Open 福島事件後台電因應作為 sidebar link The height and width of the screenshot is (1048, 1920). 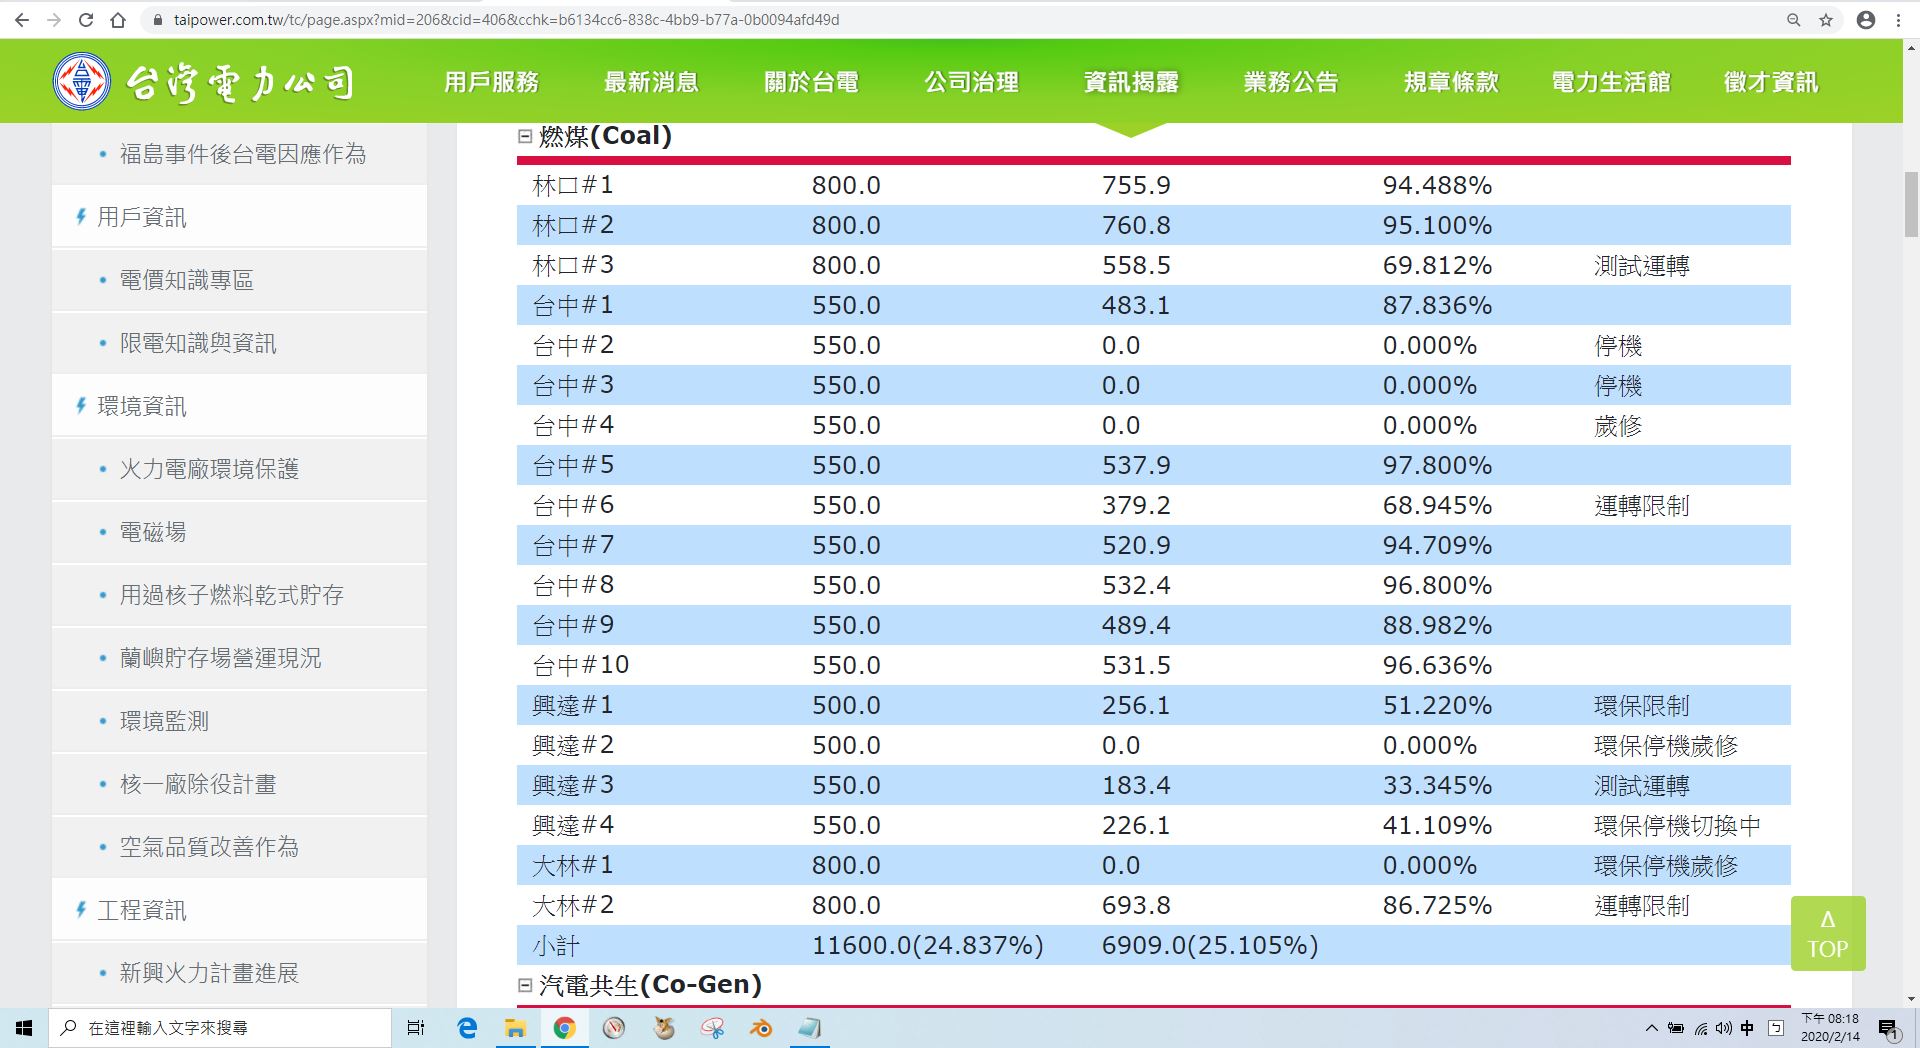tap(243, 154)
